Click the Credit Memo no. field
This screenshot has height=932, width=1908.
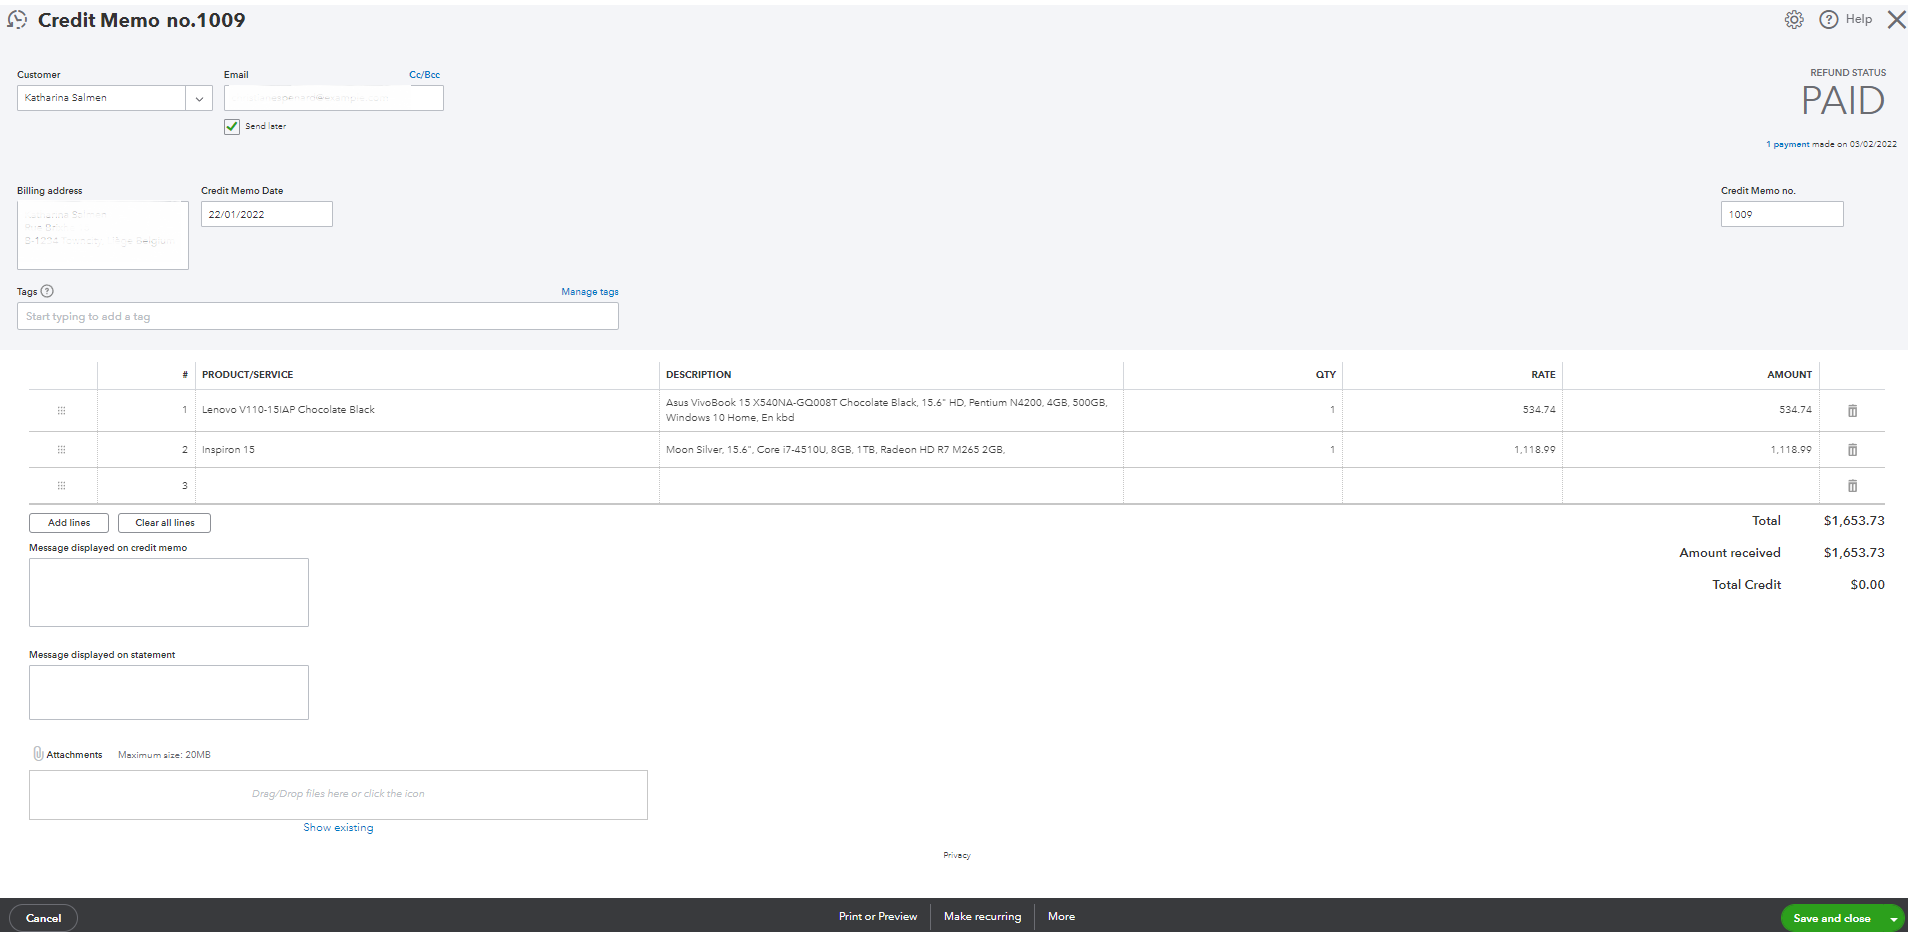click(x=1782, y=214)
